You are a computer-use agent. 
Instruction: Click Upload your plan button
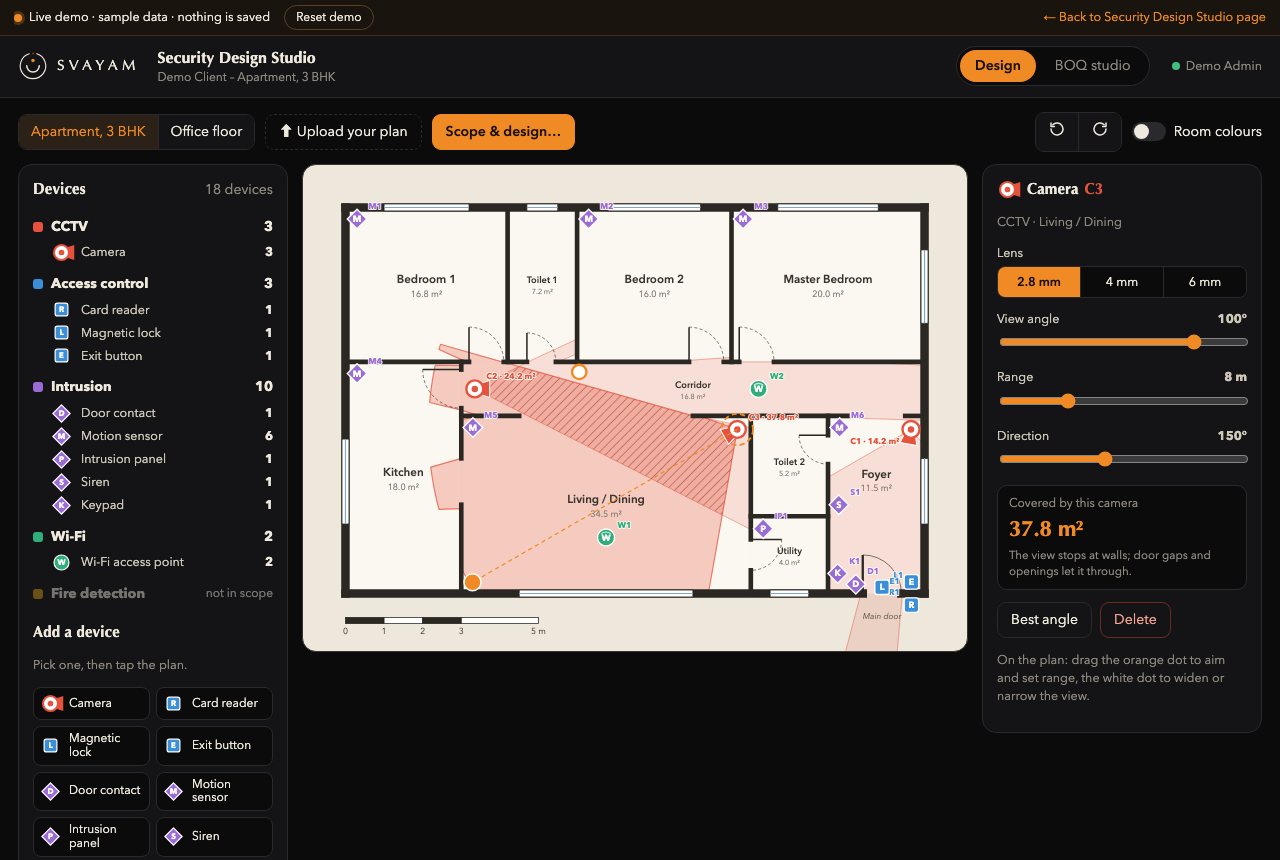343,131
